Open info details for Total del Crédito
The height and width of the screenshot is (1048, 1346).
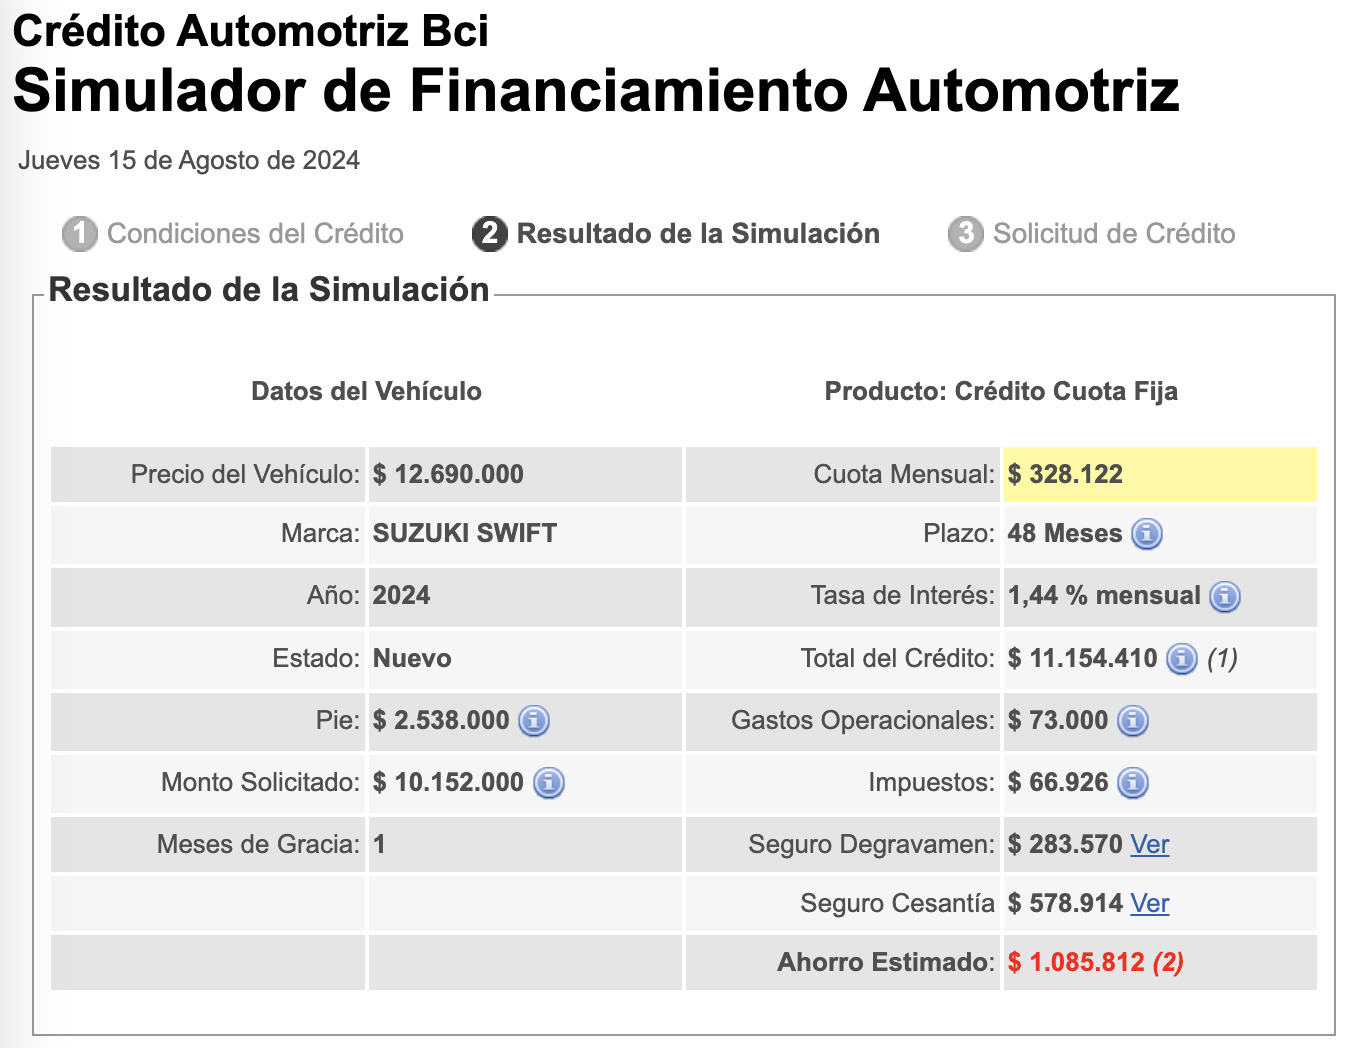(x=1181, y=659)
